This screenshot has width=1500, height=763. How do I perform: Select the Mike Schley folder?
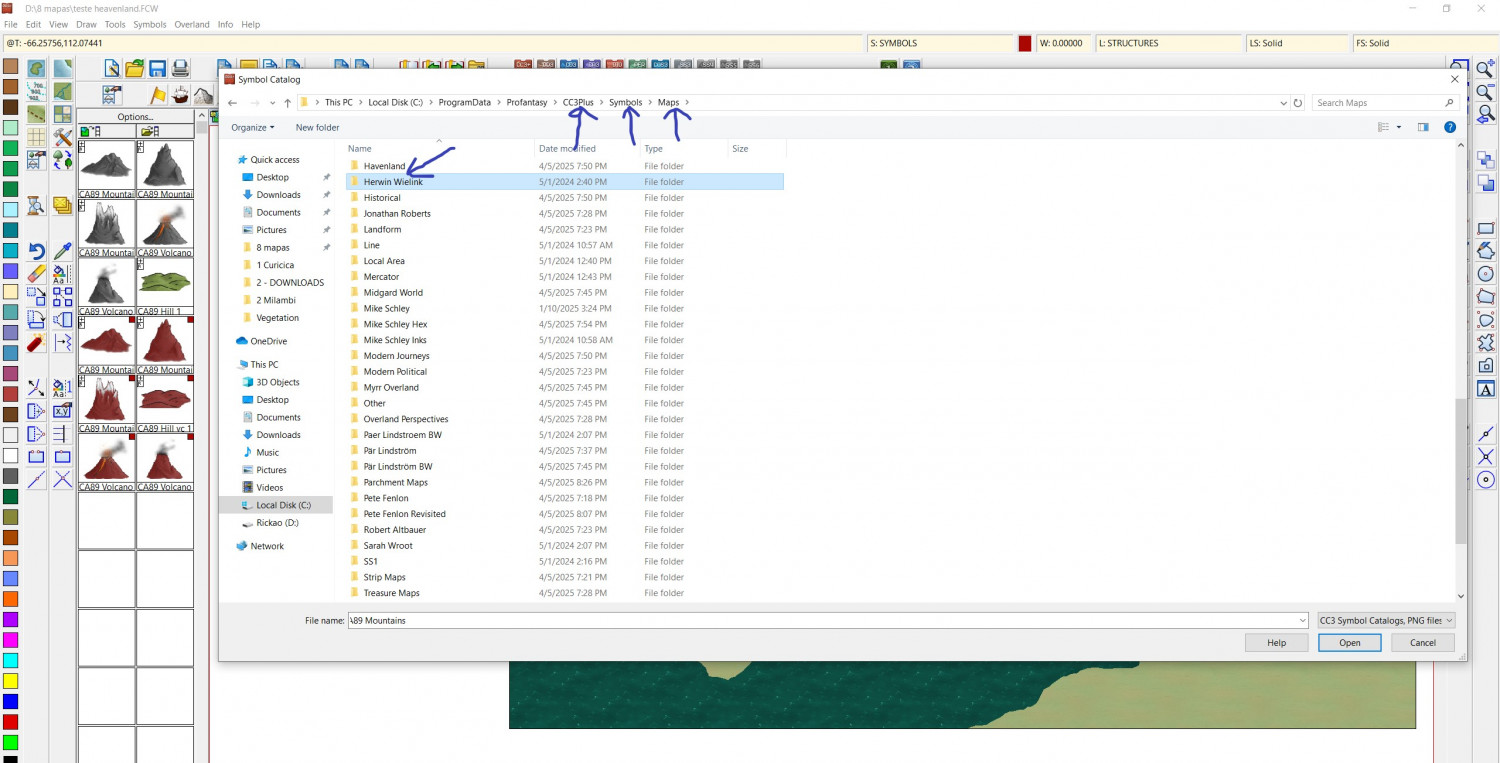[386, 309]
